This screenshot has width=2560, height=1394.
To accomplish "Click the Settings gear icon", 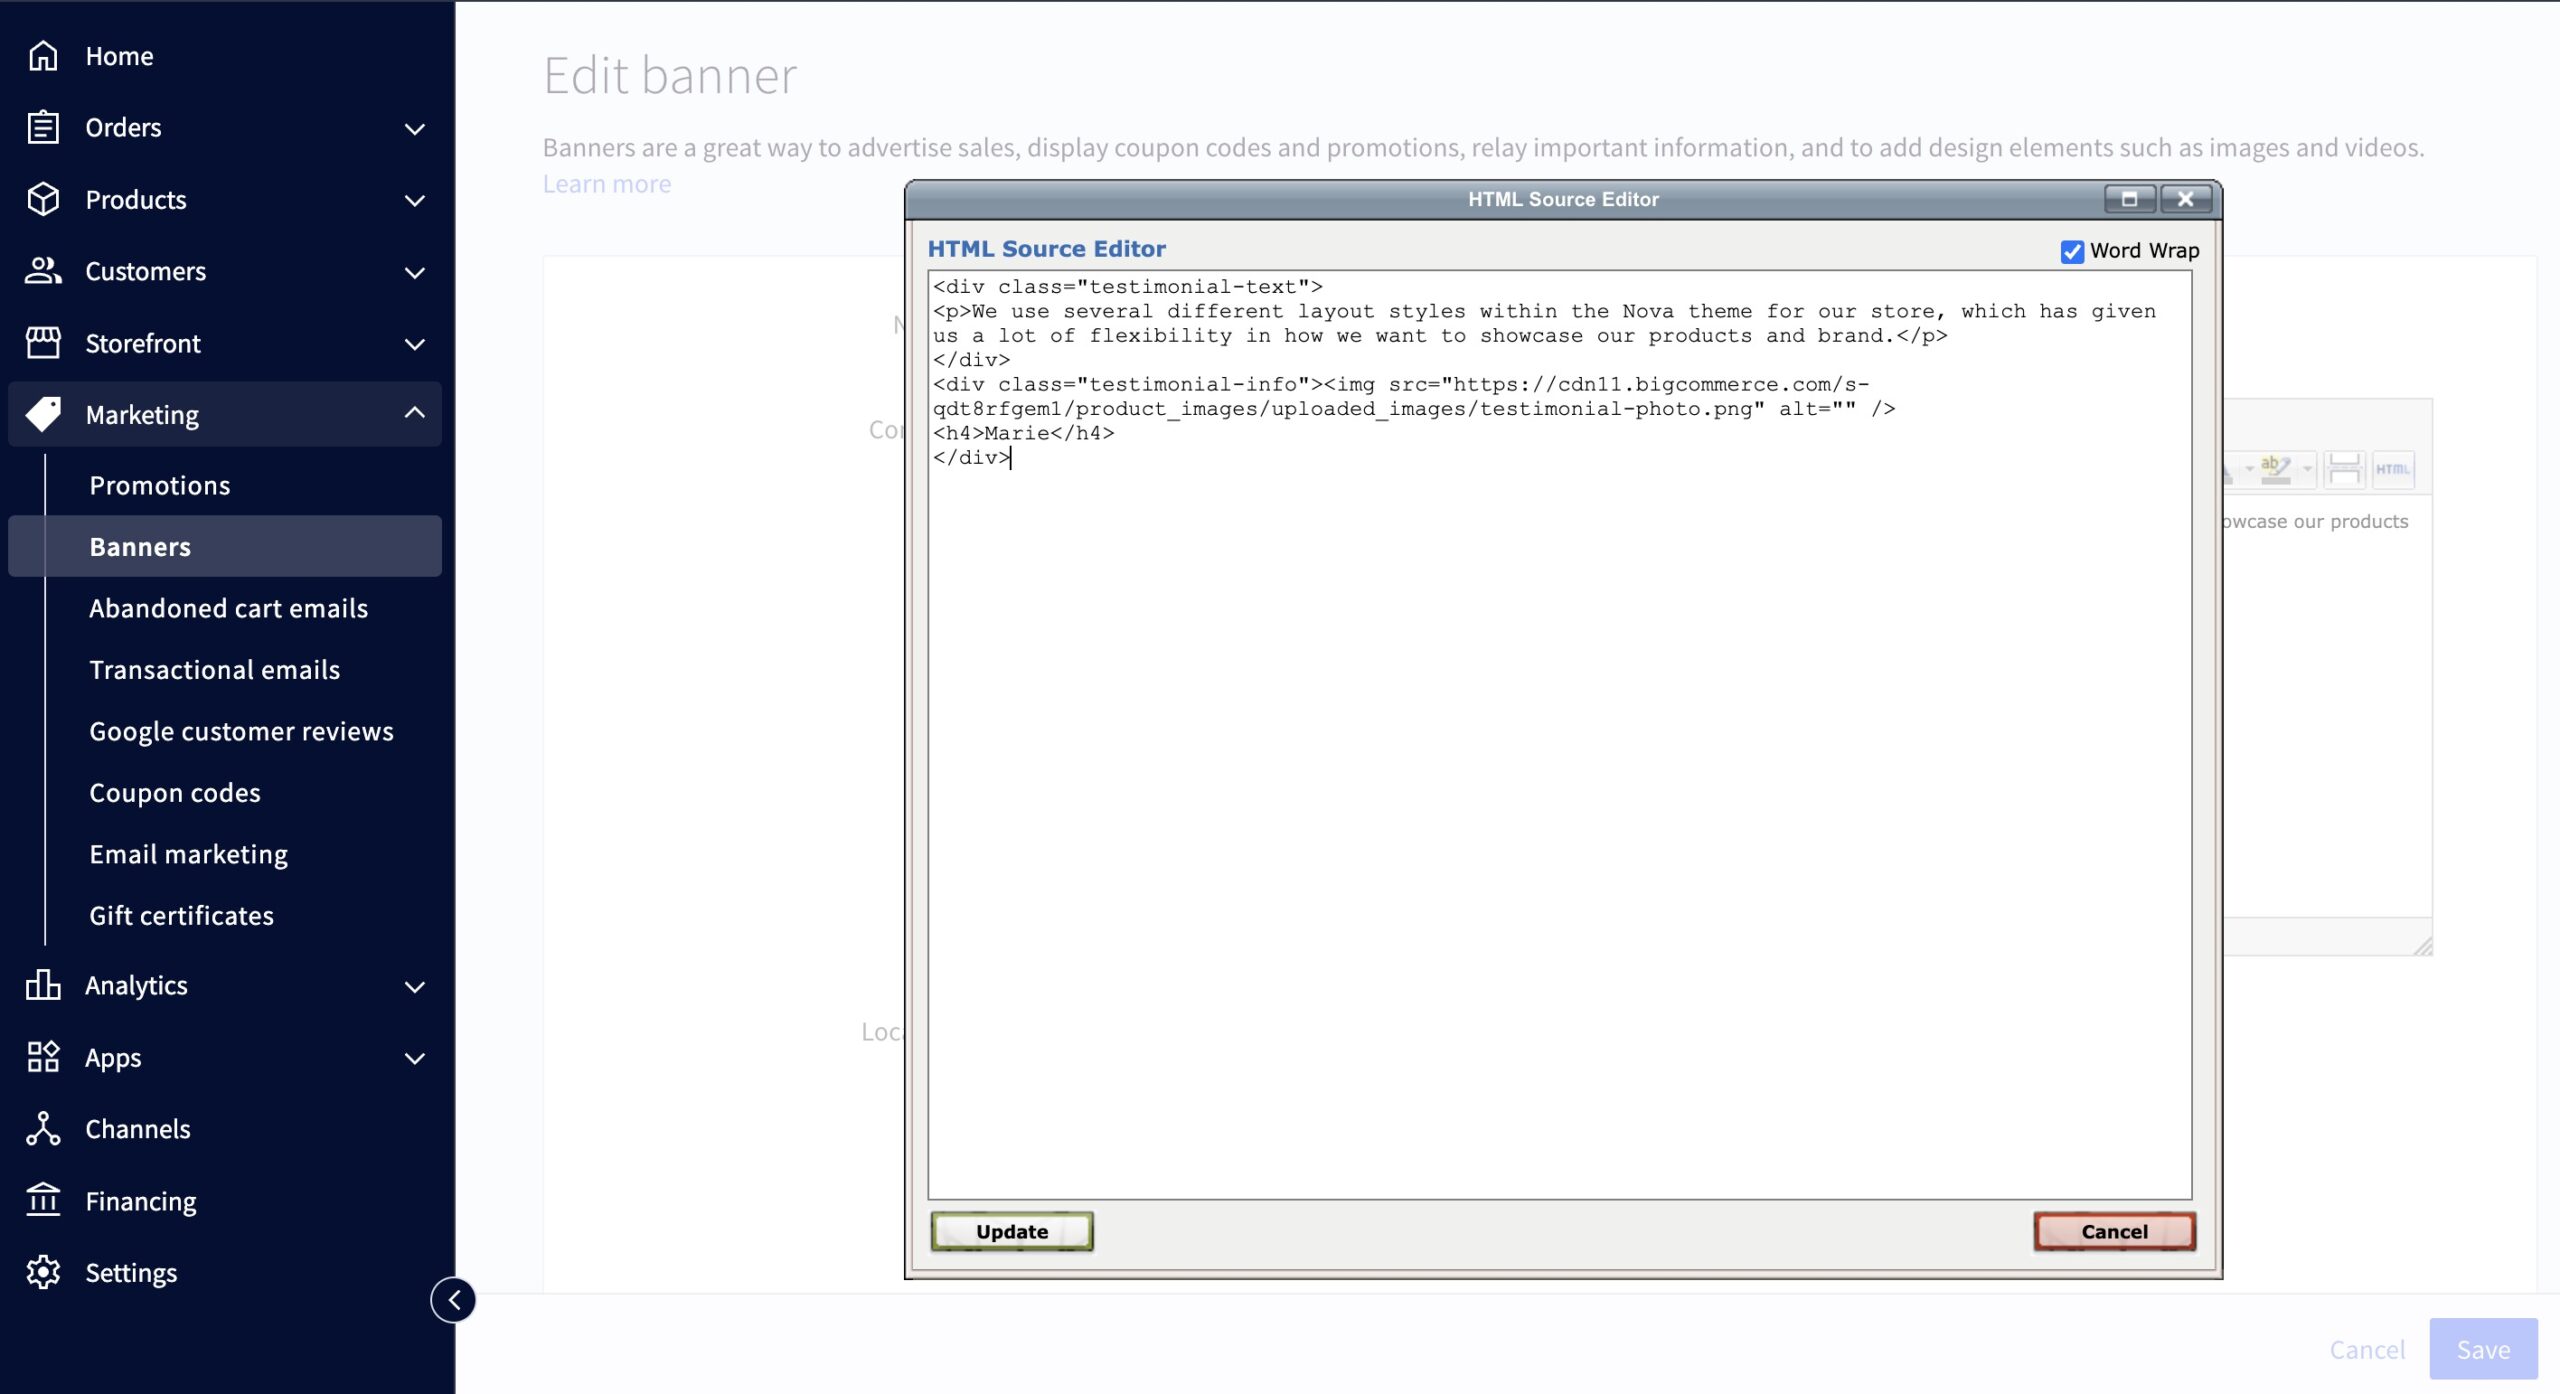I will coord(43,1272).
